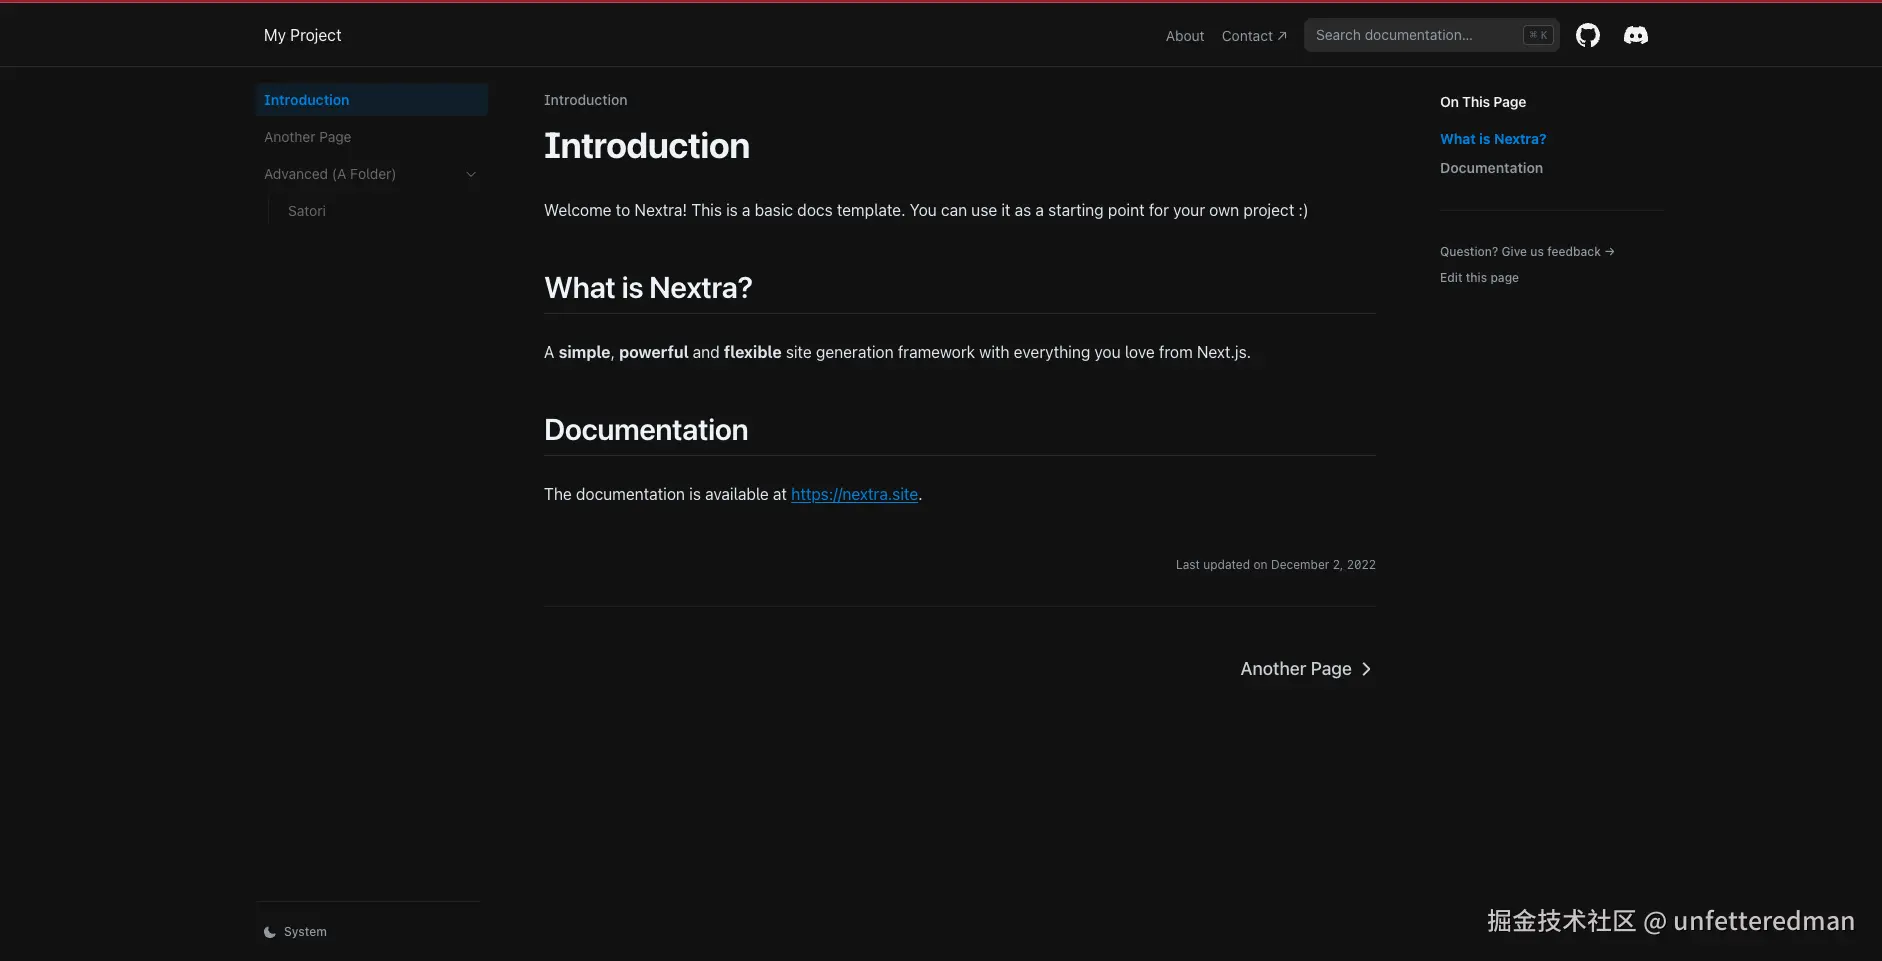Open the GitHub repository icon
Screen dimensions: 1882x961
point(1588,36)
